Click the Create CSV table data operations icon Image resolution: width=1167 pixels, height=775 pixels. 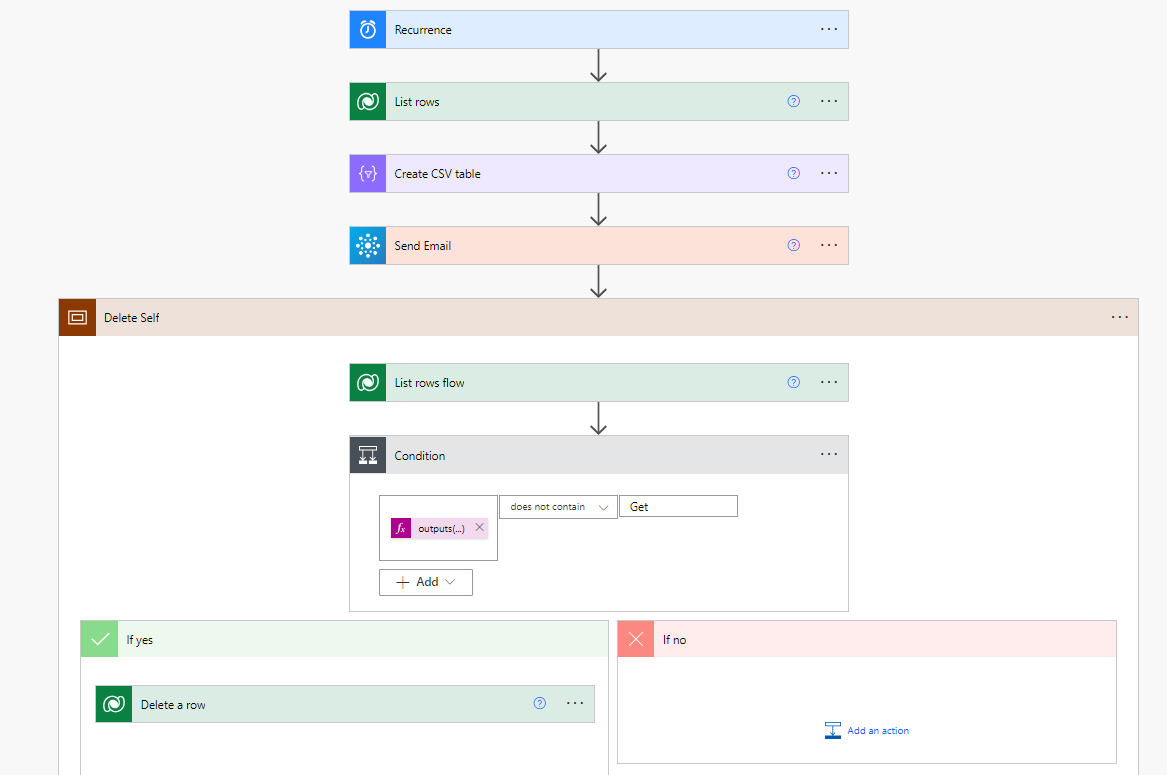(367, 173)
